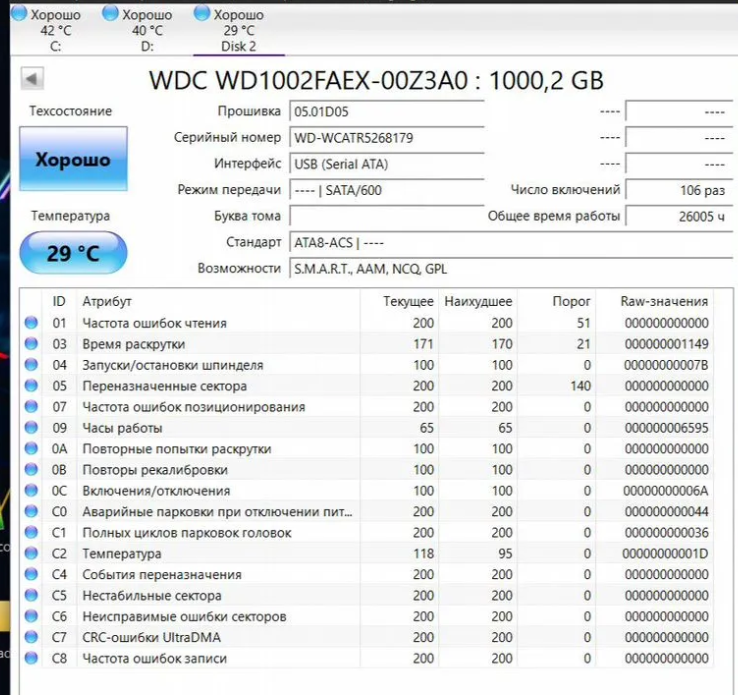Select the Частота ошибок чтения row

tap(367, 323)
